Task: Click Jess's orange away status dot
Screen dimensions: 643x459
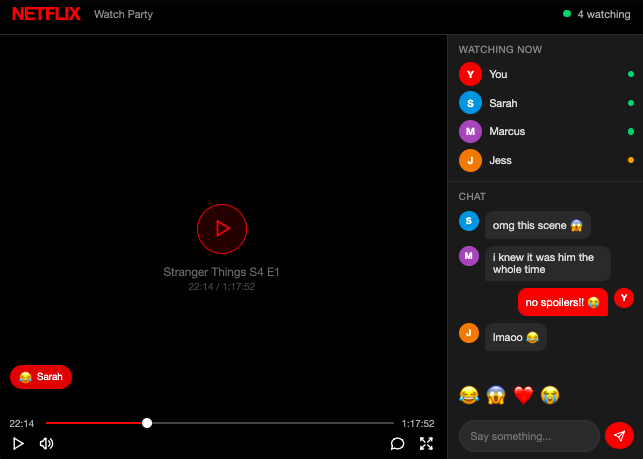Action: pyautogui.click(x=631, y=160)
